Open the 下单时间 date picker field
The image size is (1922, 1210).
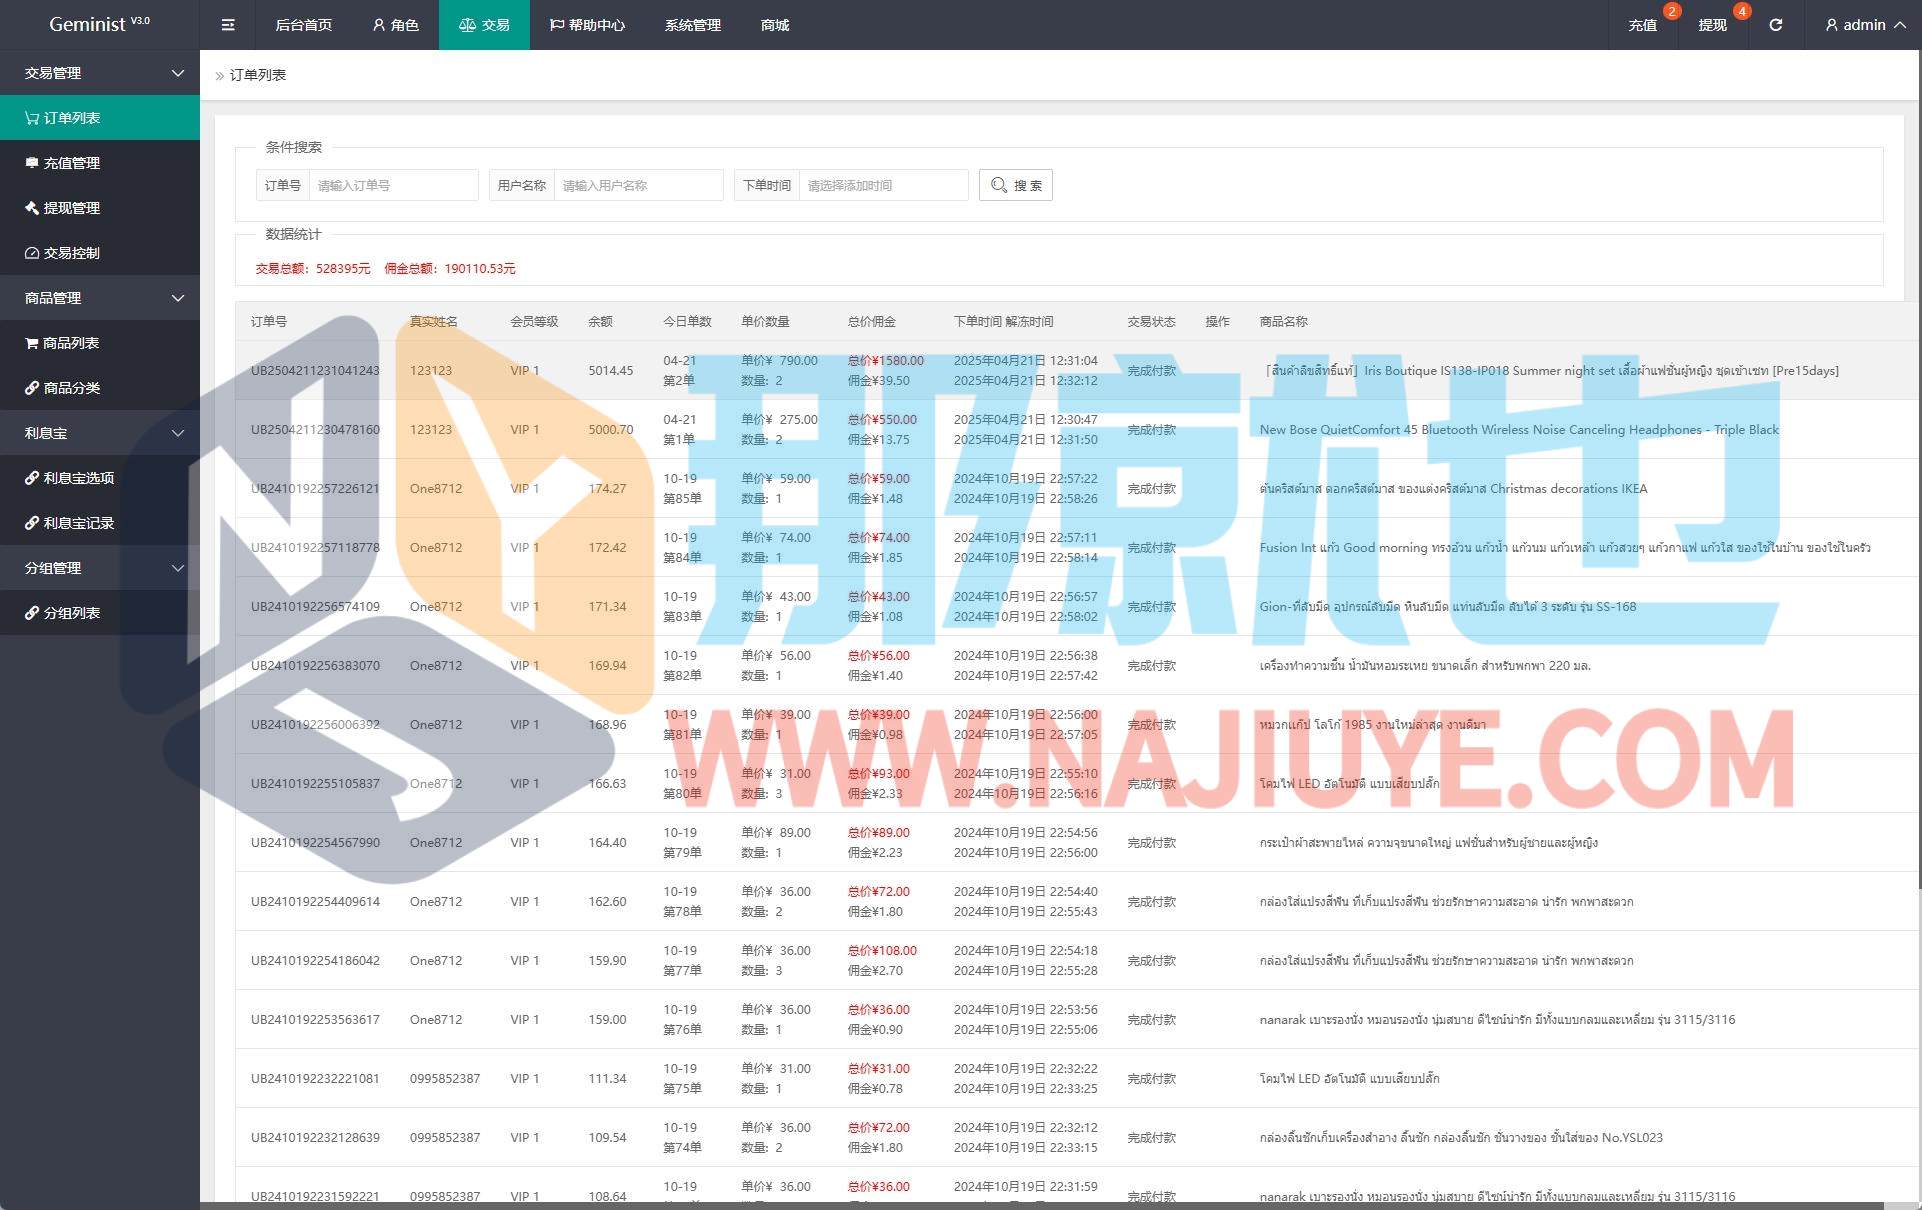[x=882, y=185]
